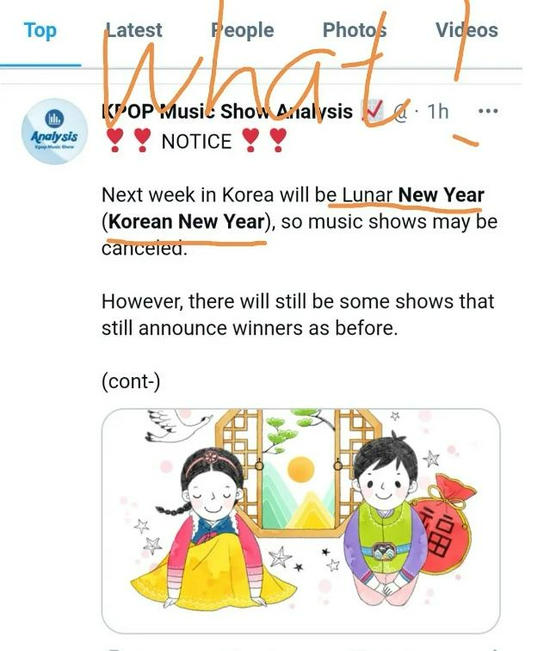Viewport: 550px width, 651px height.
Task: Switch to the Top tab
Action: [x=40, y=31]
